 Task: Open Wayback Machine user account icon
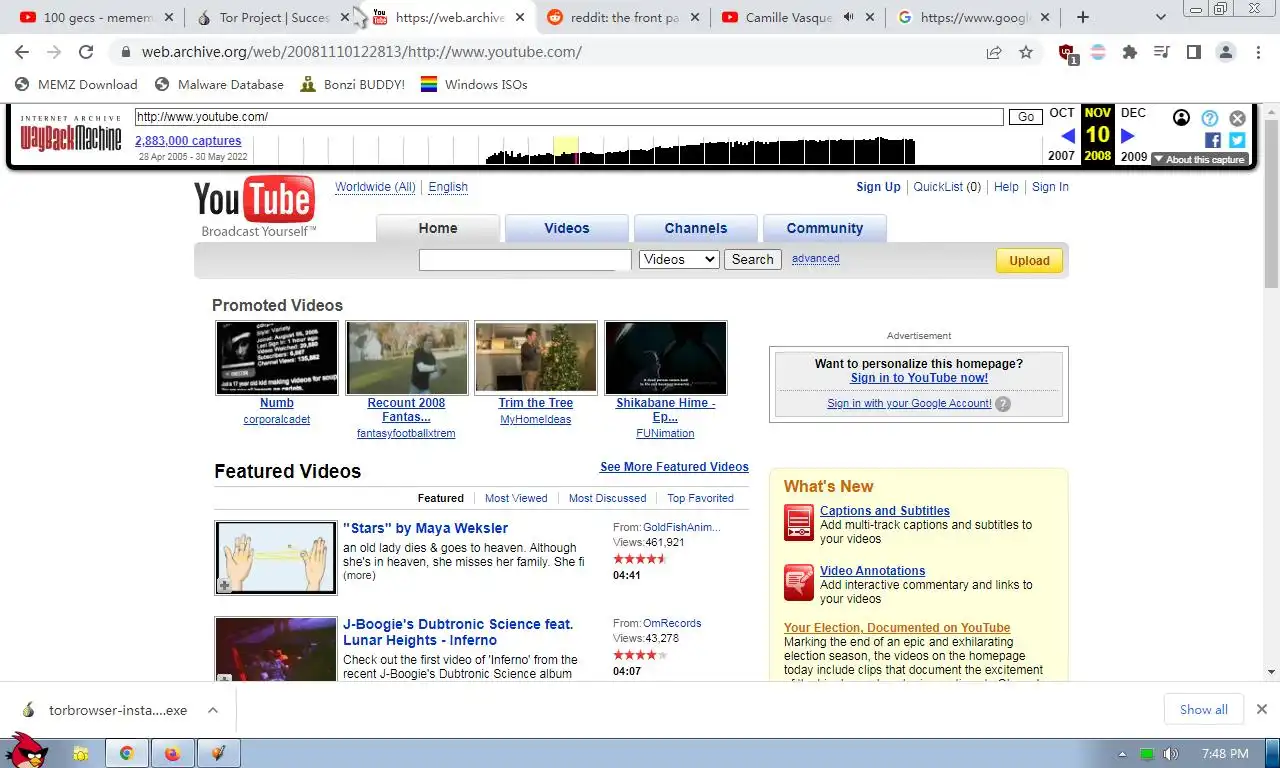pos(1181,118)
